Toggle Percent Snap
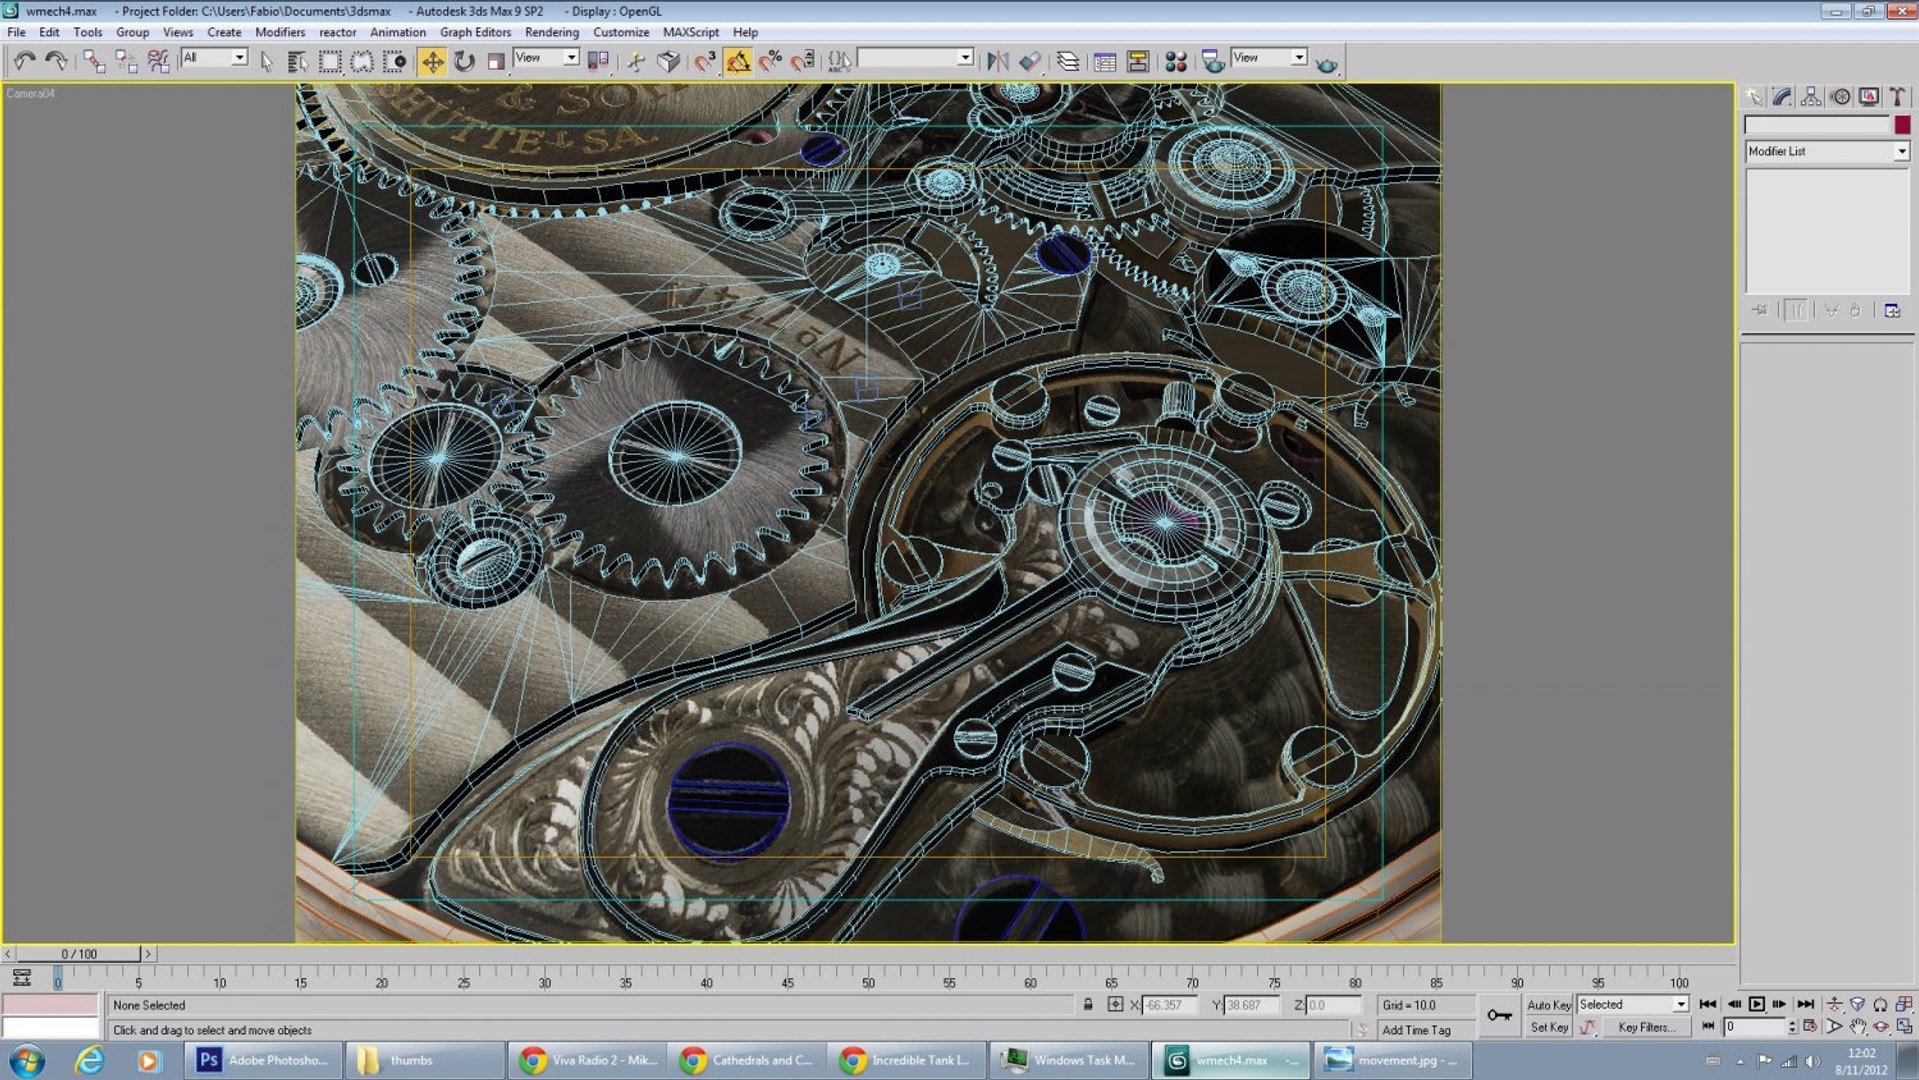Viewport: 1919px width, 1080px height. click(x=770, y=62)
